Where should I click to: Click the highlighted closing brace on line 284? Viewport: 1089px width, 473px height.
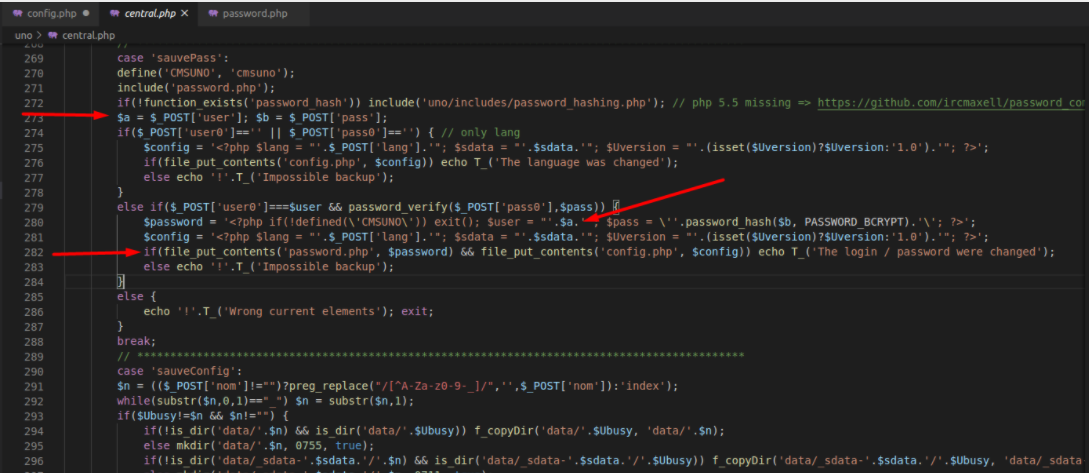(120, 281)
